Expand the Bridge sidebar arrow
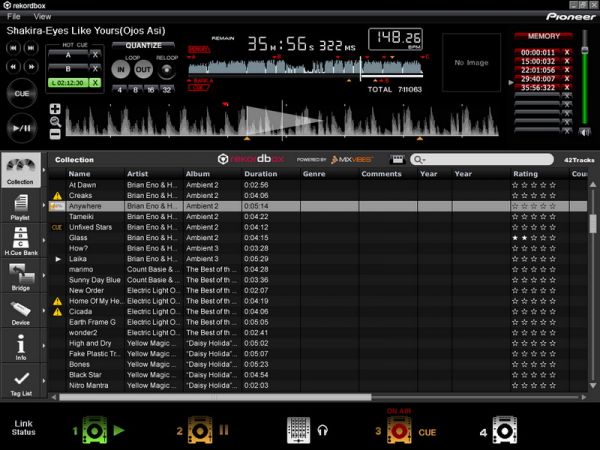This screenshot has height=450, width=600. click(x=44, y=275)
